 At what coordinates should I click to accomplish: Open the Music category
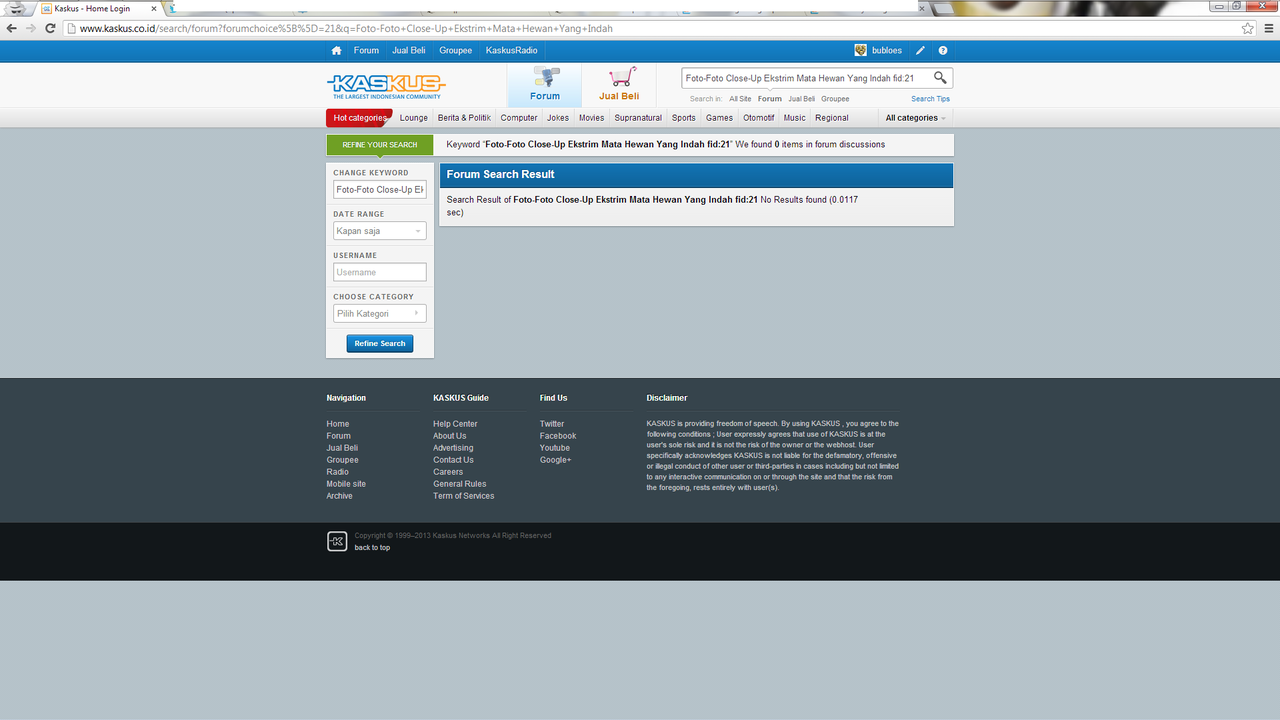pyautogui.click(x=794, y=118)
